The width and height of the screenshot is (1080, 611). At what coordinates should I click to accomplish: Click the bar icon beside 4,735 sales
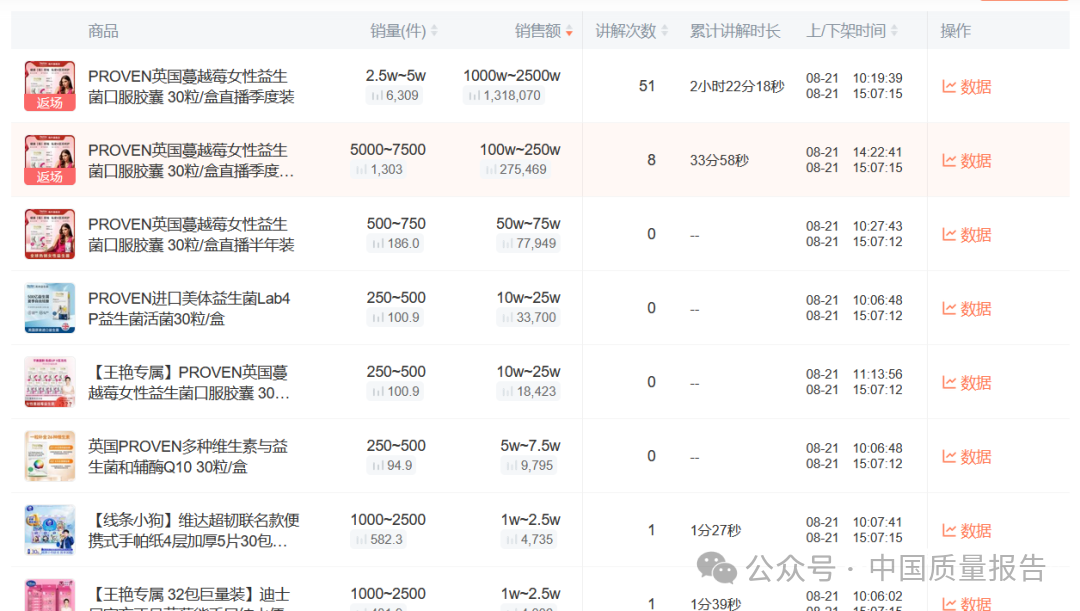(x=510, y=540)
